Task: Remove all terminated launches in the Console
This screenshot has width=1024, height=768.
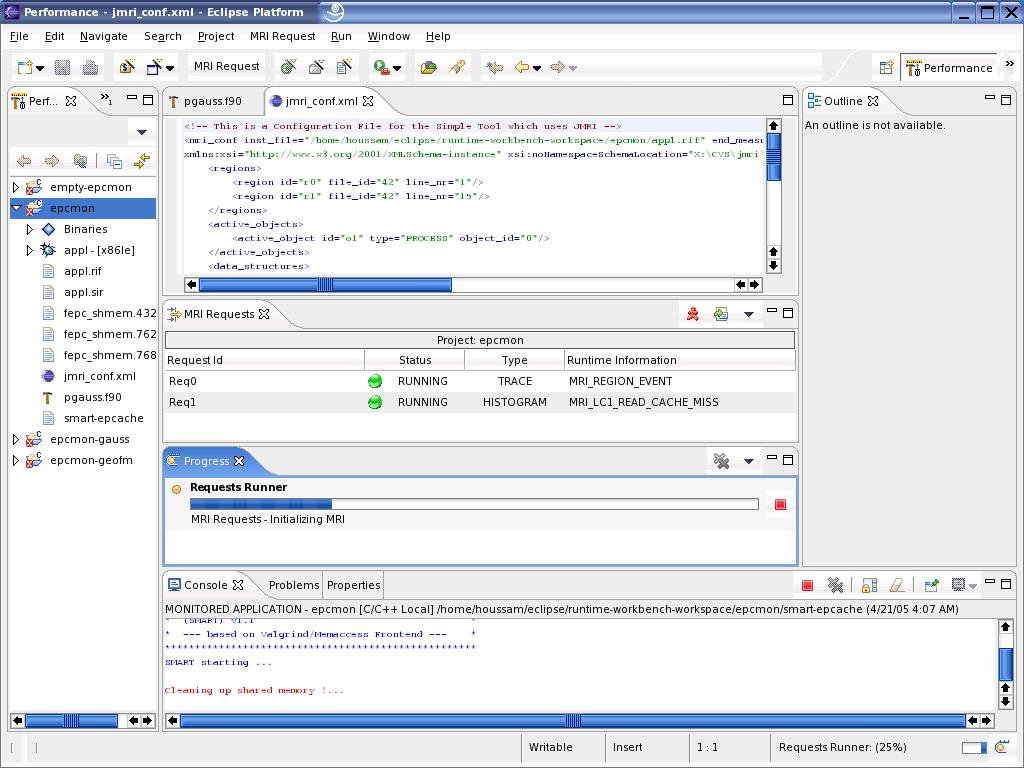Action: click(835, 586)
